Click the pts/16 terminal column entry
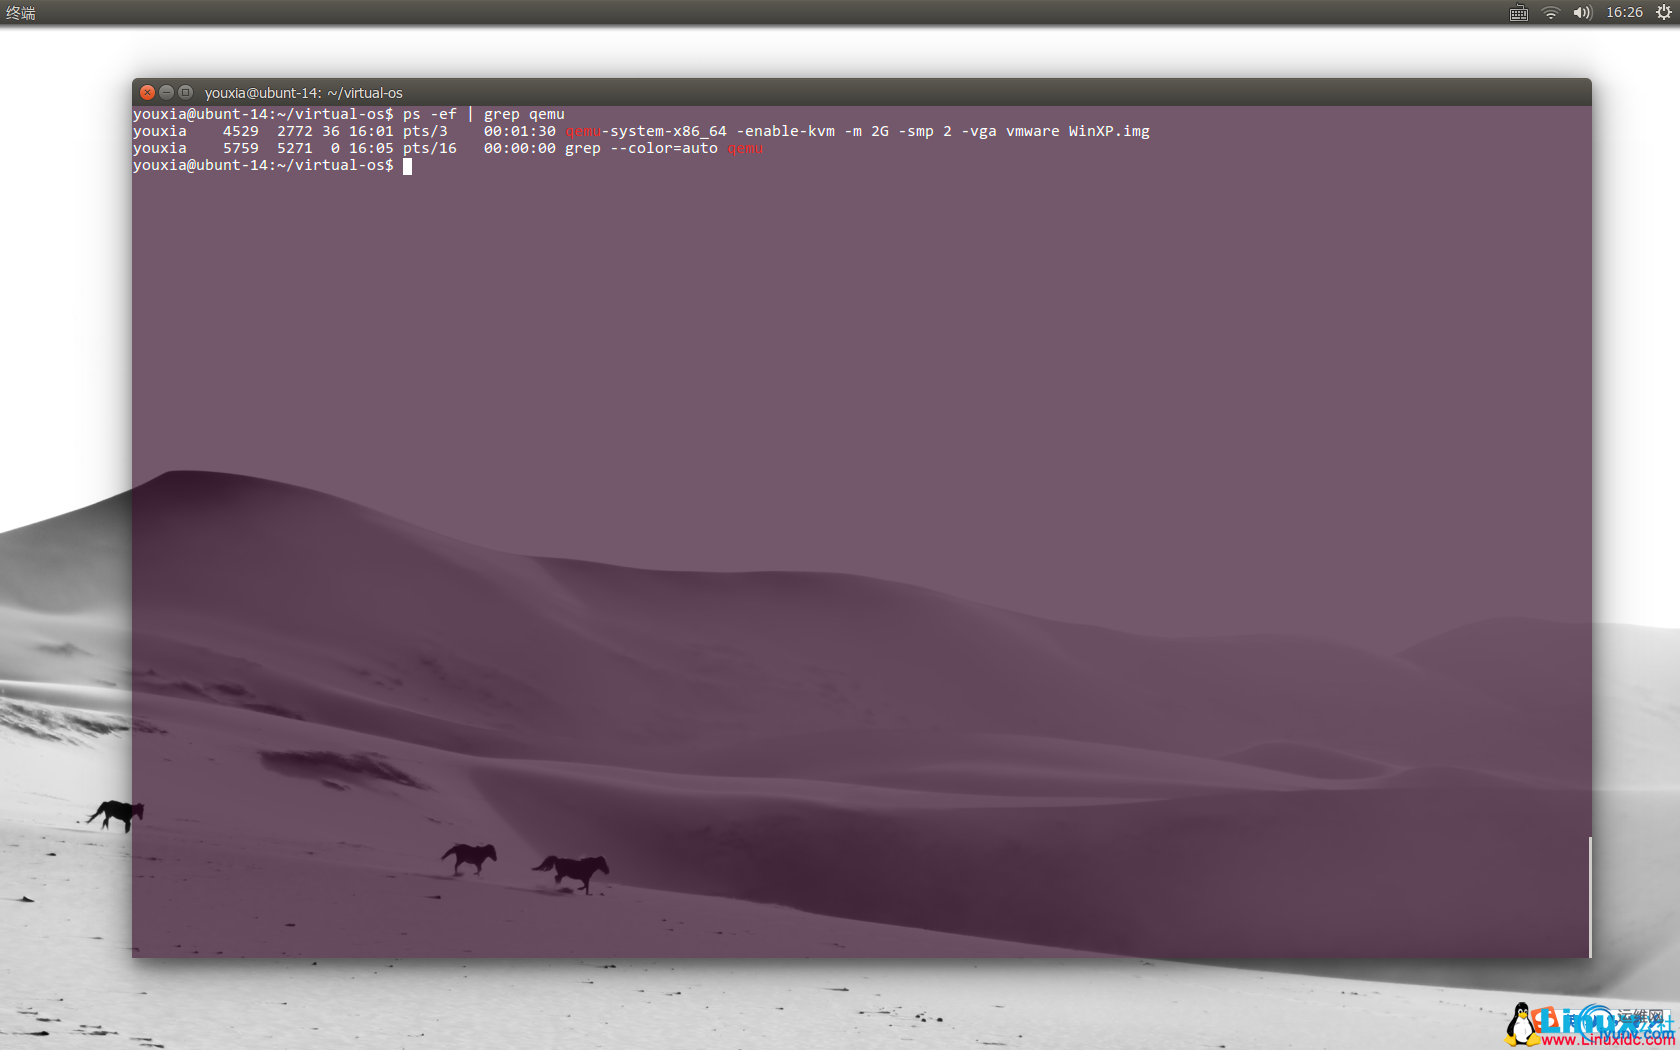Image resolution: width=1680 pixels, height=1050 pixels. (x=430, y=149)
